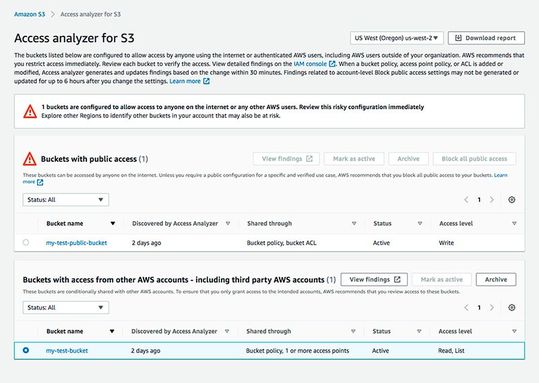Go to previous page in other accounts table
This screenshot has width=539, height=383.
(466, 308)
